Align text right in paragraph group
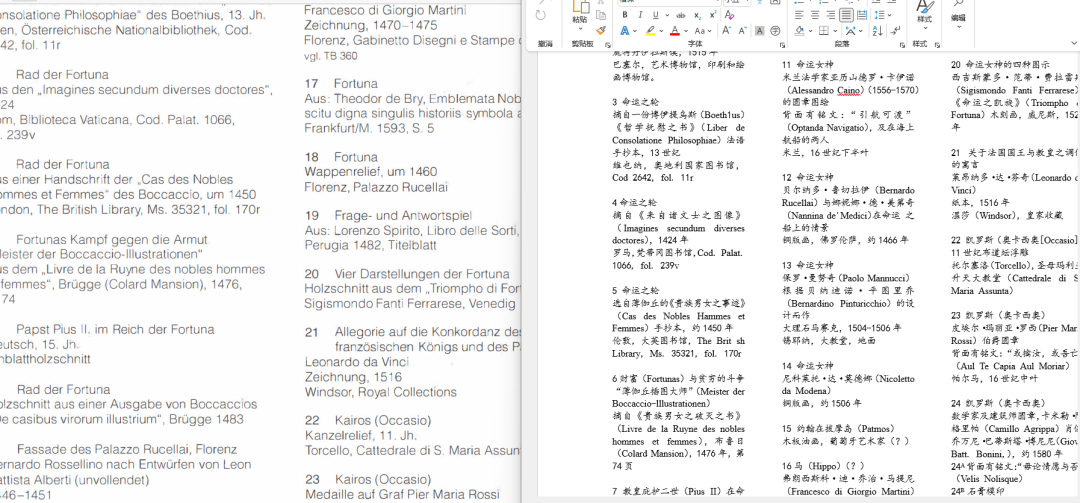 coord(831,15)
